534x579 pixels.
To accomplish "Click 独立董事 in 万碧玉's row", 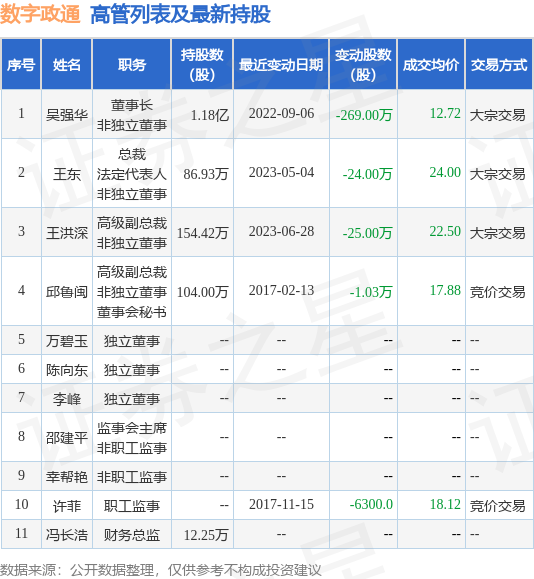I will coord(132,340).
